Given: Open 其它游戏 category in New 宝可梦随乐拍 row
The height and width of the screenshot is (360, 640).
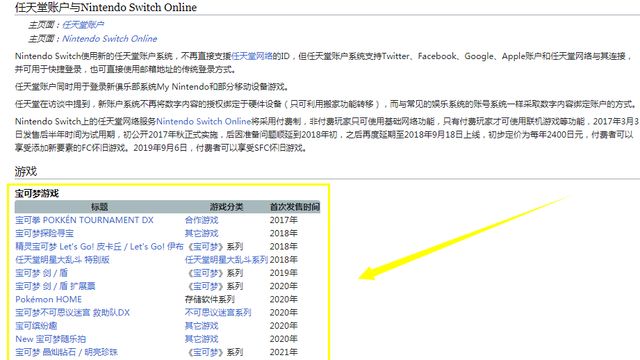Looking at the screenshot, I should [x=202, y=339].
